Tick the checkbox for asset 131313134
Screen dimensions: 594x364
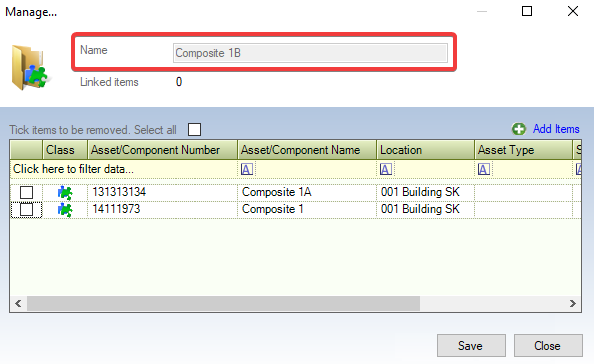26,192
